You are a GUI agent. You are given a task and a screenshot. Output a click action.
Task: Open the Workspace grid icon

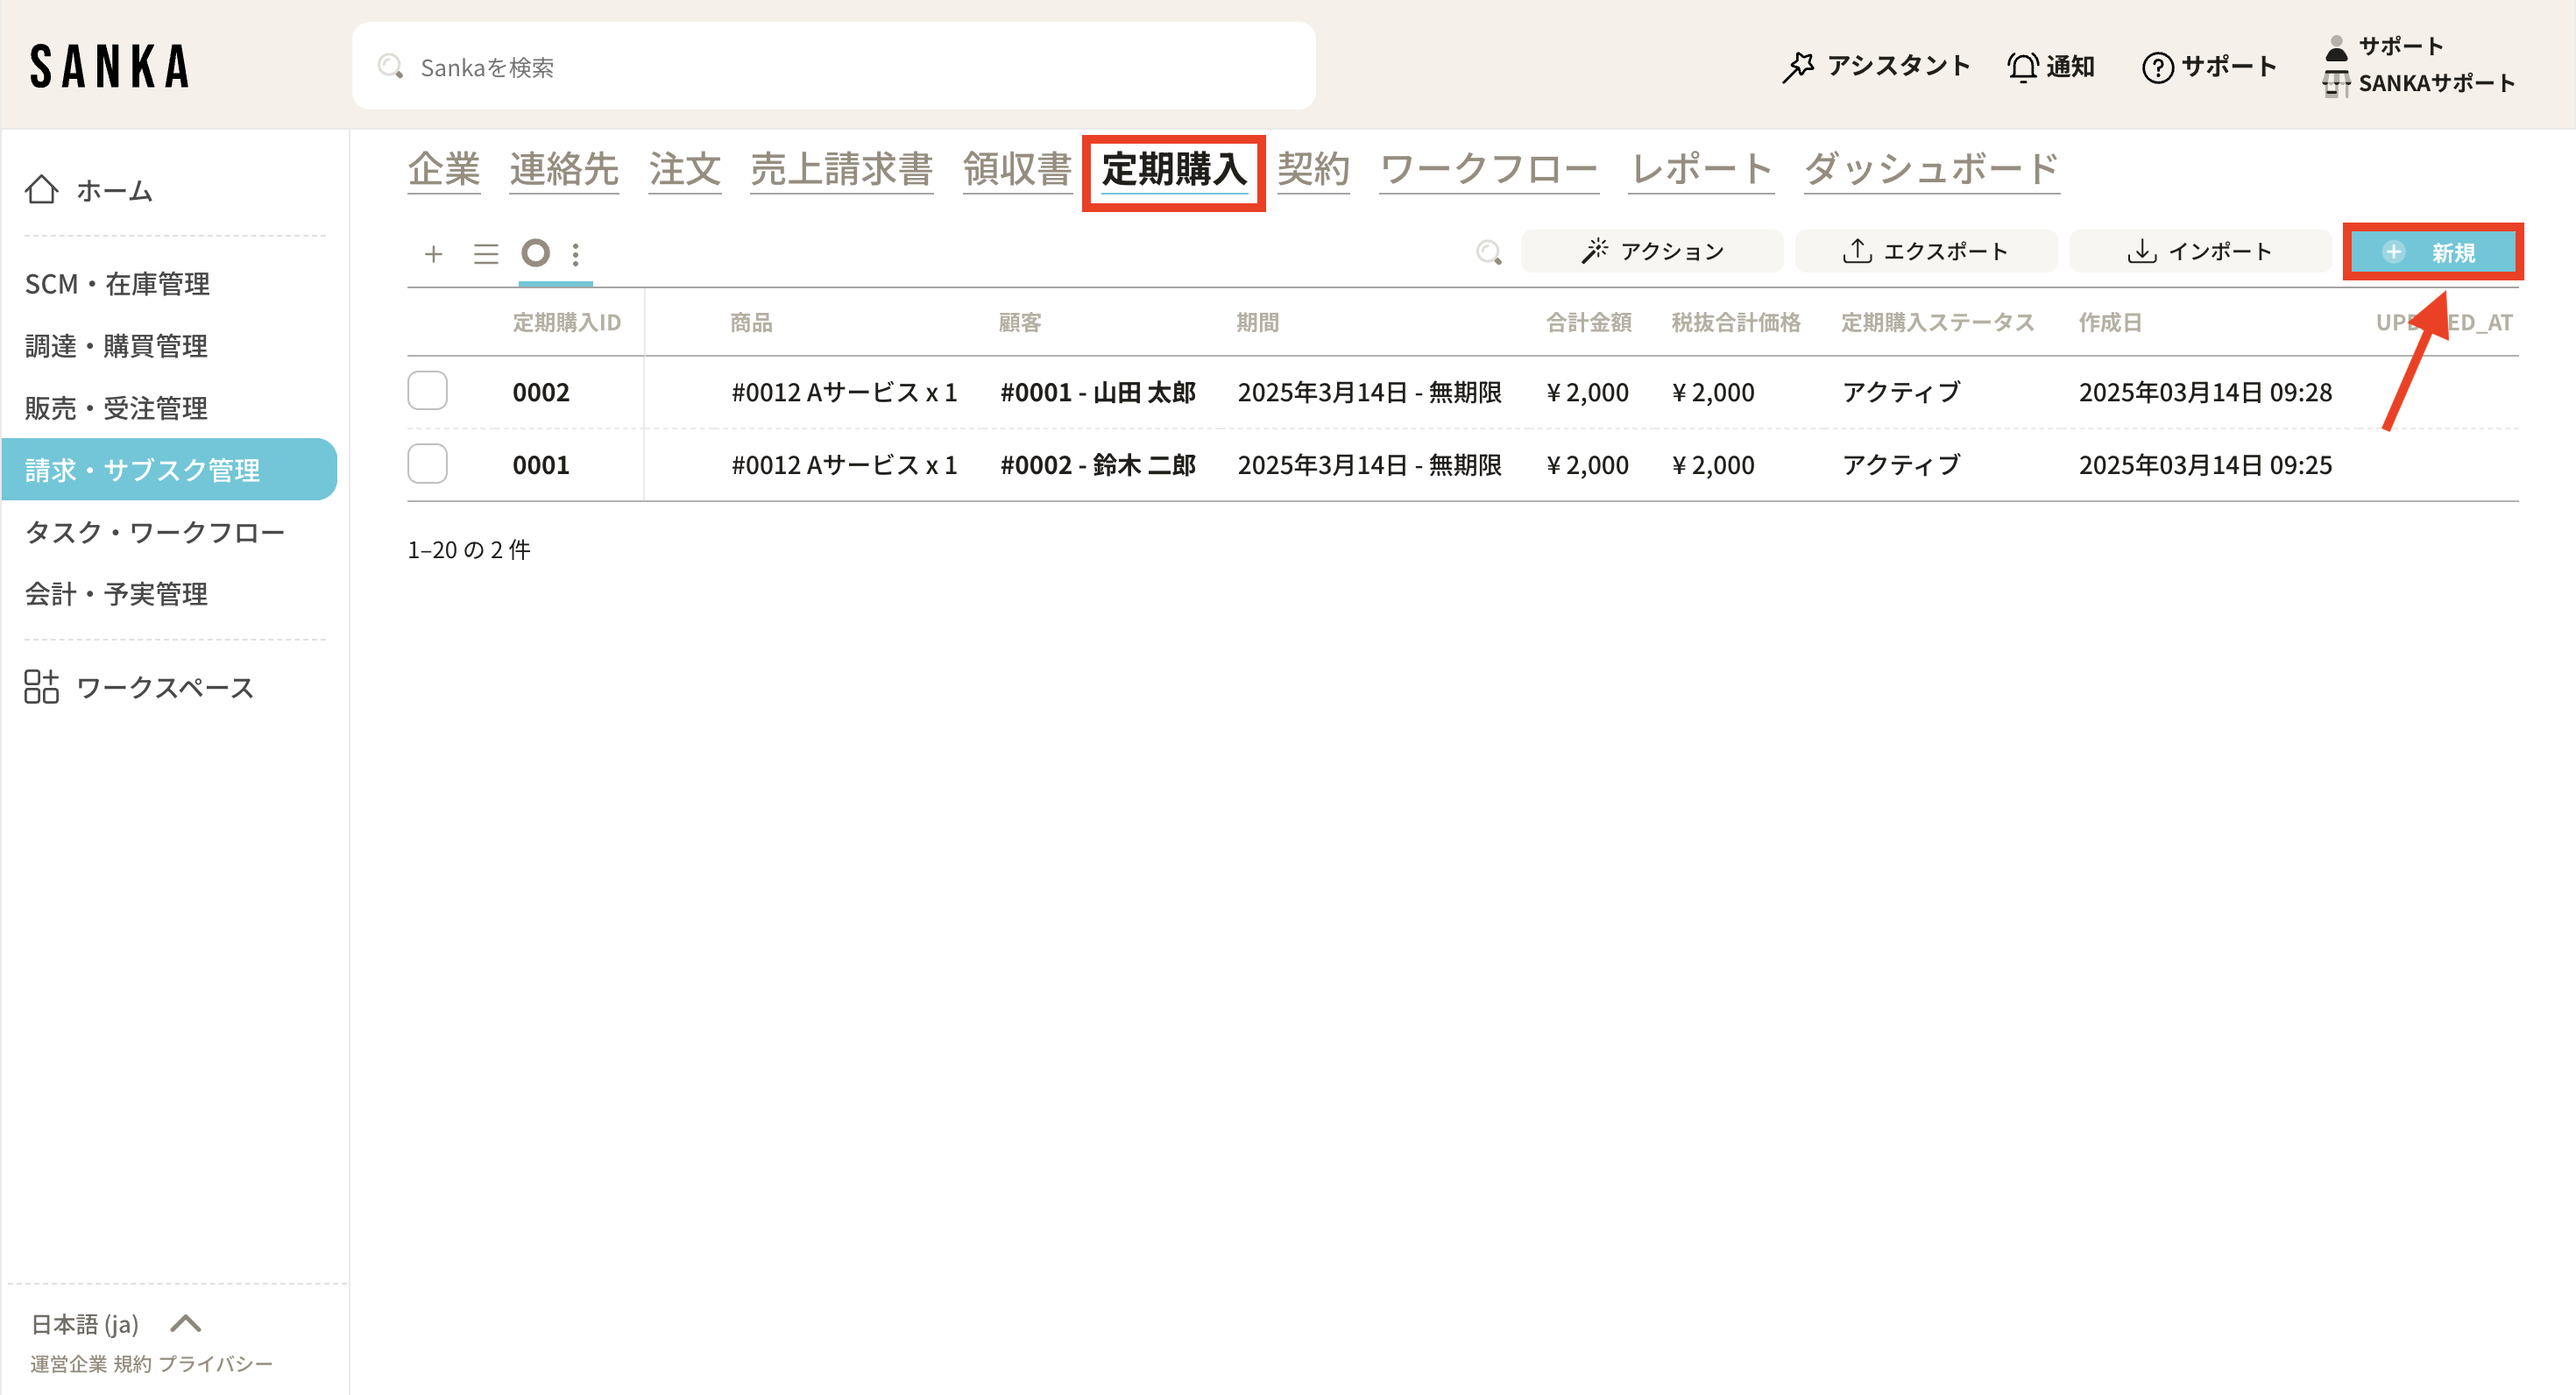41,687
